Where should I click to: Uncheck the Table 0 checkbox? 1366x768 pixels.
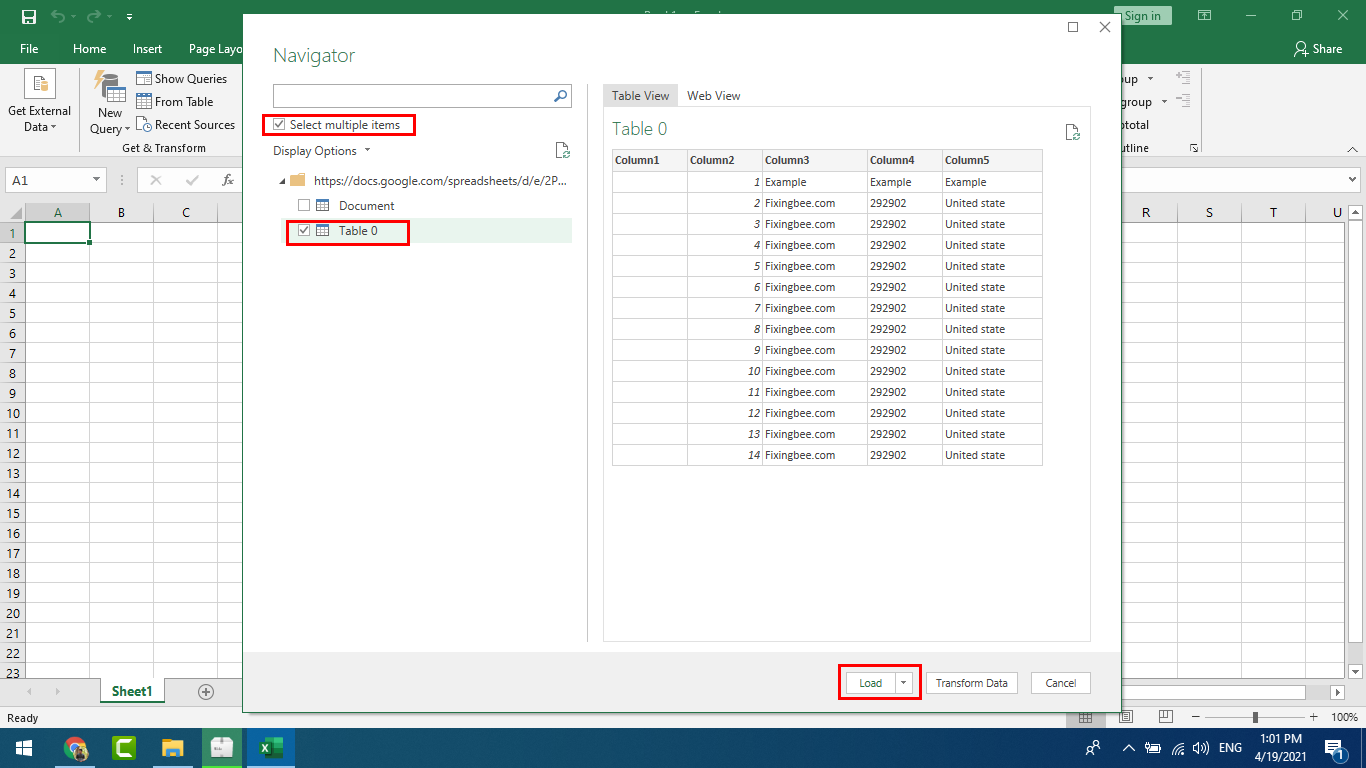coord(304,230)
